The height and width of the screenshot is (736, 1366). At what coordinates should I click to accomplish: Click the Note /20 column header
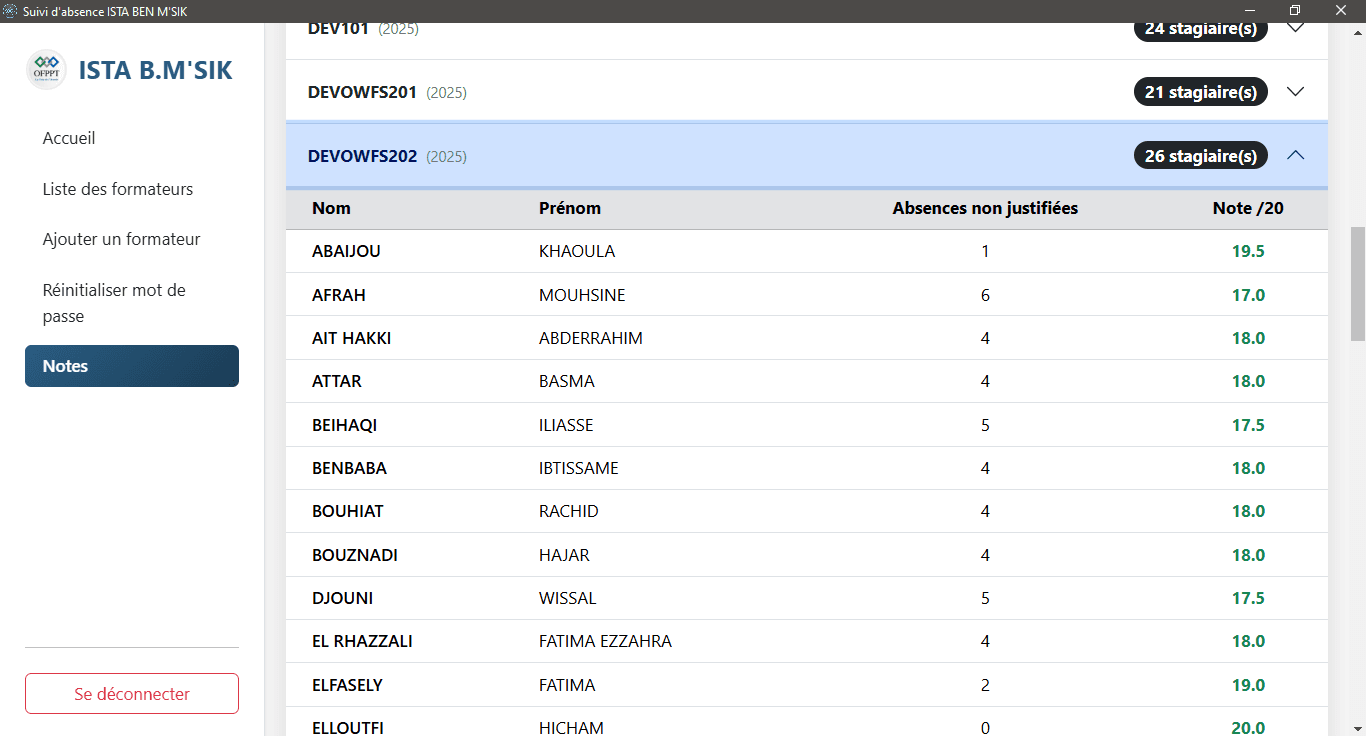tap(1248, 208)
